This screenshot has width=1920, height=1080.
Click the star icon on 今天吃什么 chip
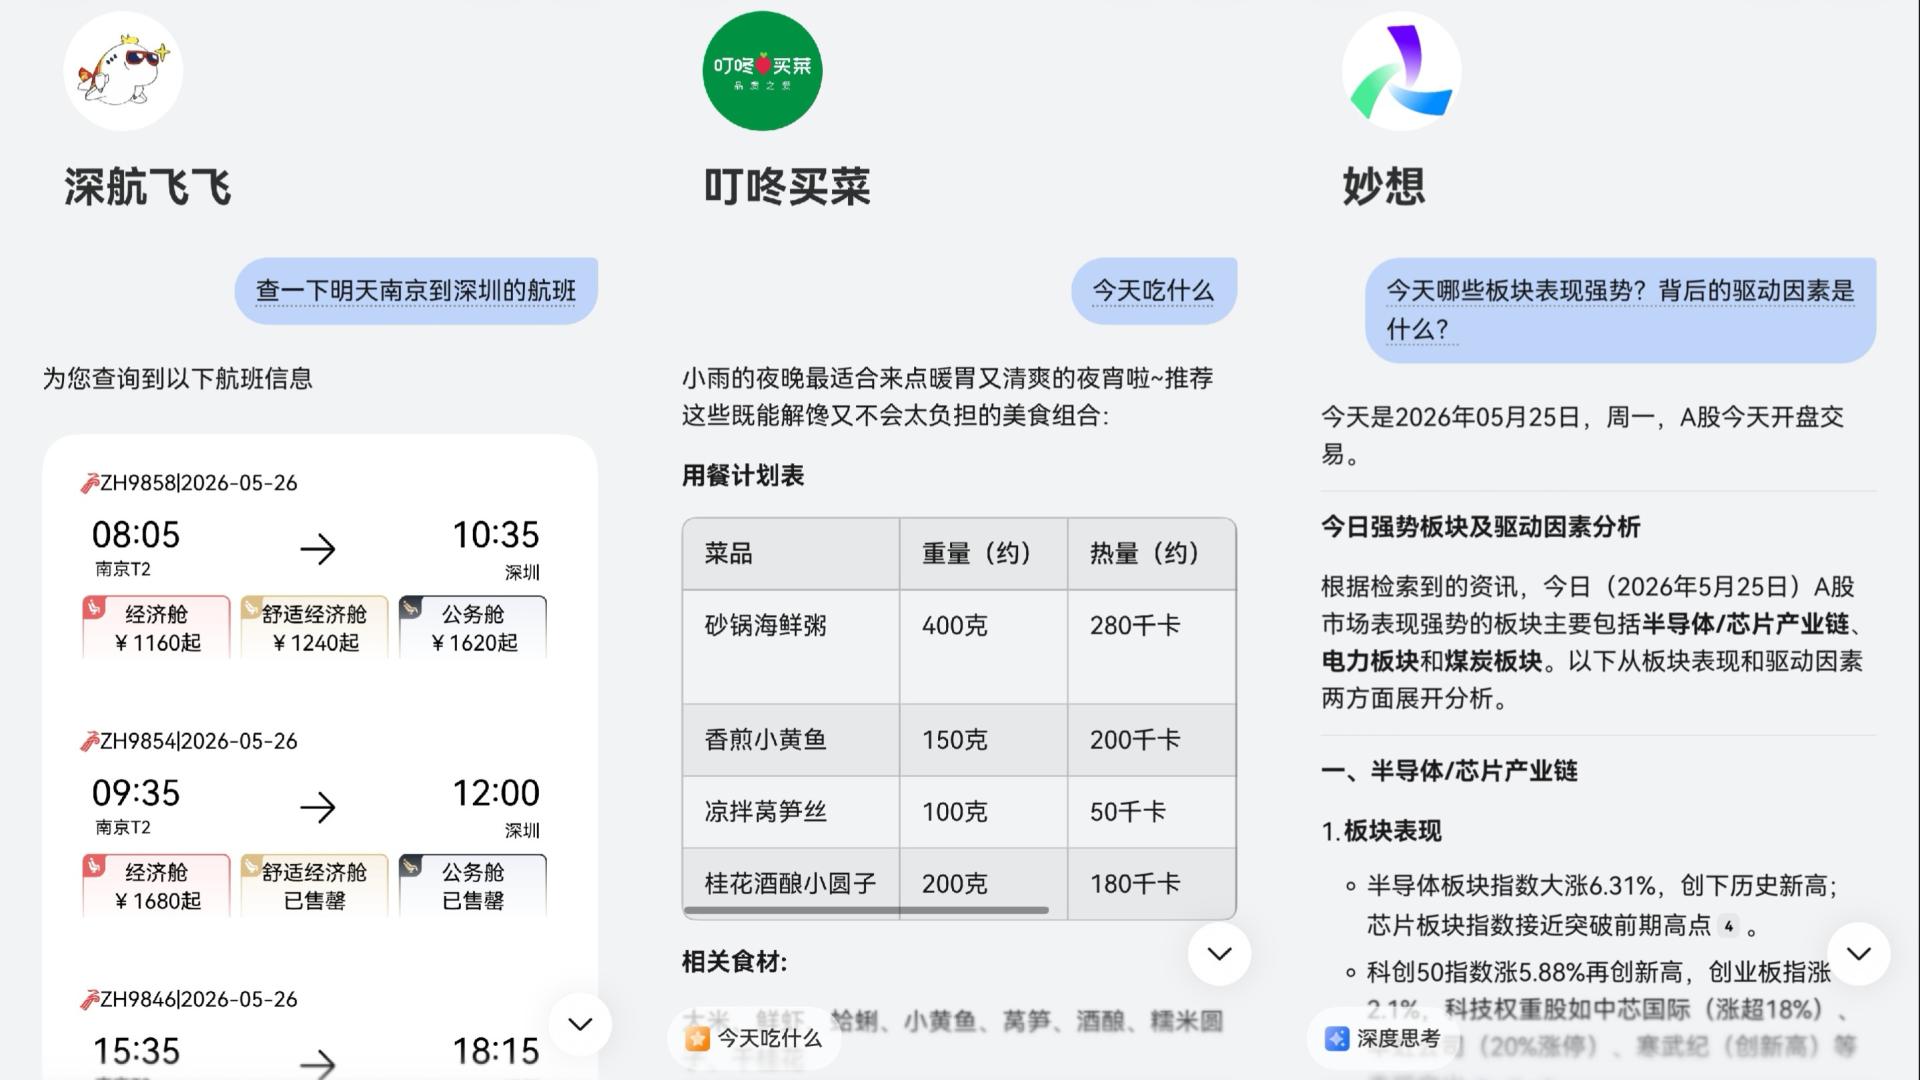(x=697, y=1039)
